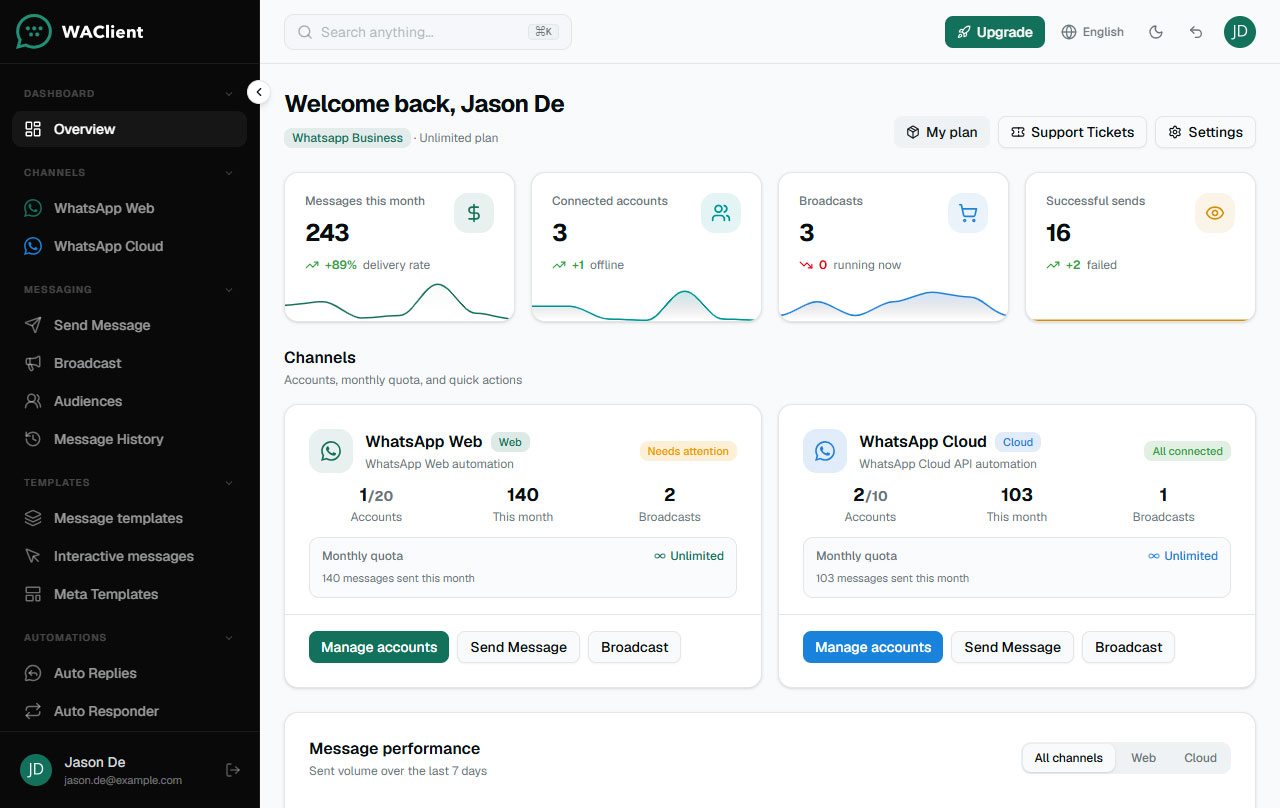Click the +89% delivery rate text
The height and width of the screenshot is (808, 1280).
pos(367,265)
